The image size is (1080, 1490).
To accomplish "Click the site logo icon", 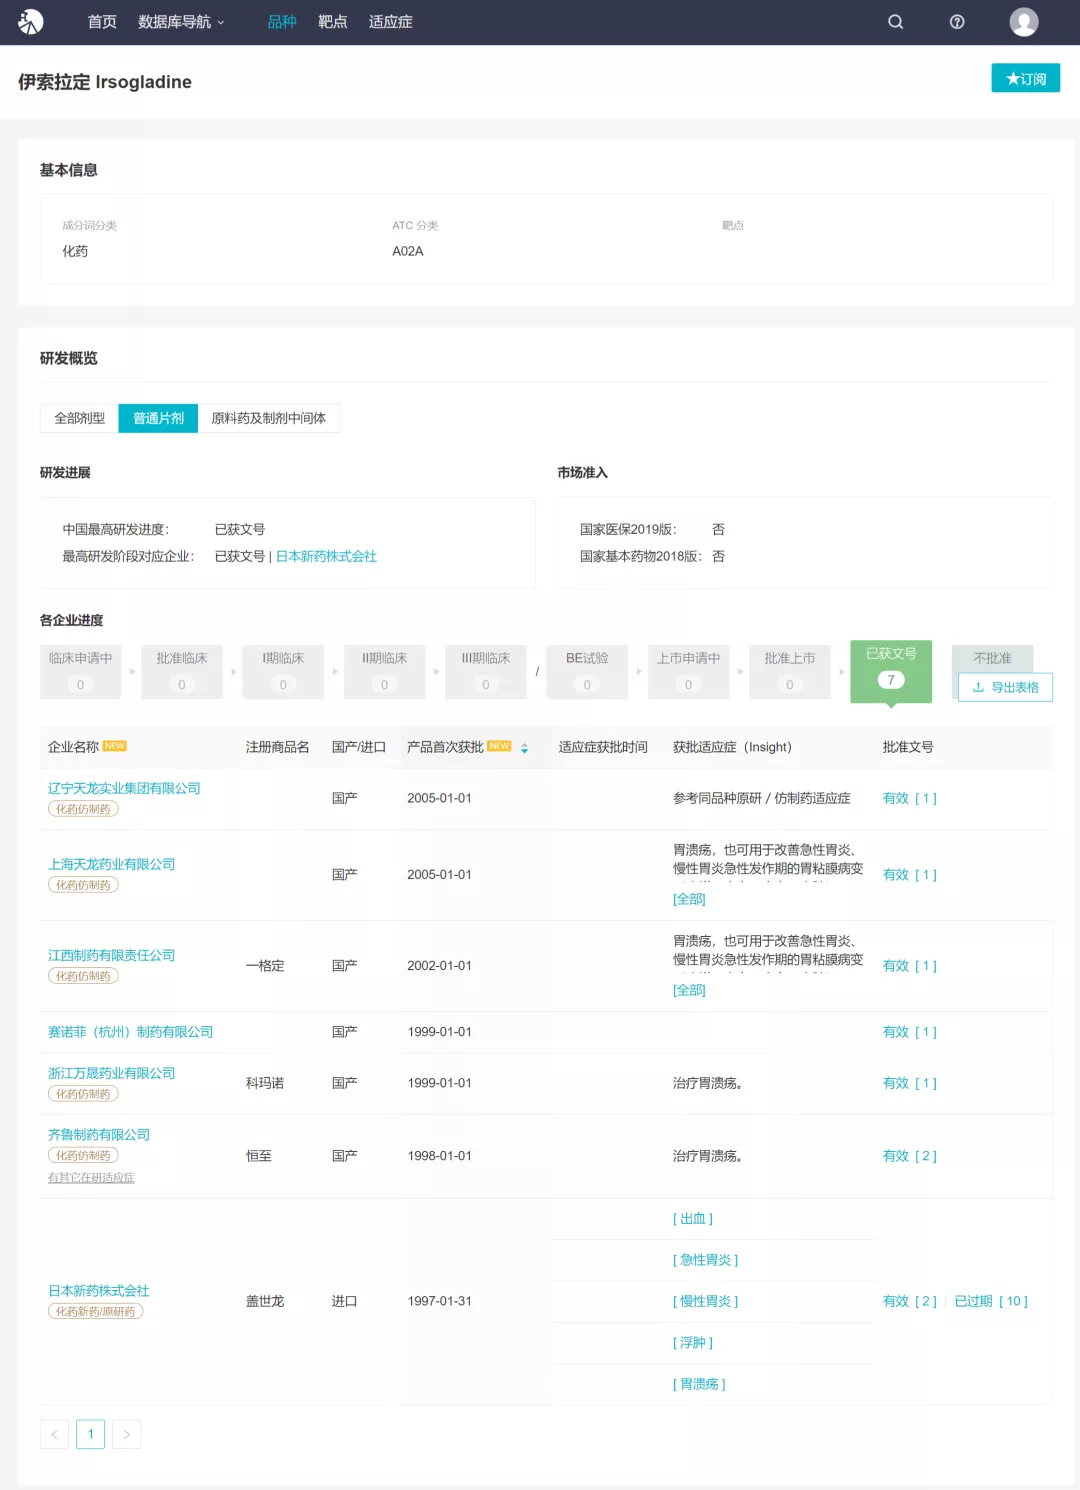I will coord(31,22).
